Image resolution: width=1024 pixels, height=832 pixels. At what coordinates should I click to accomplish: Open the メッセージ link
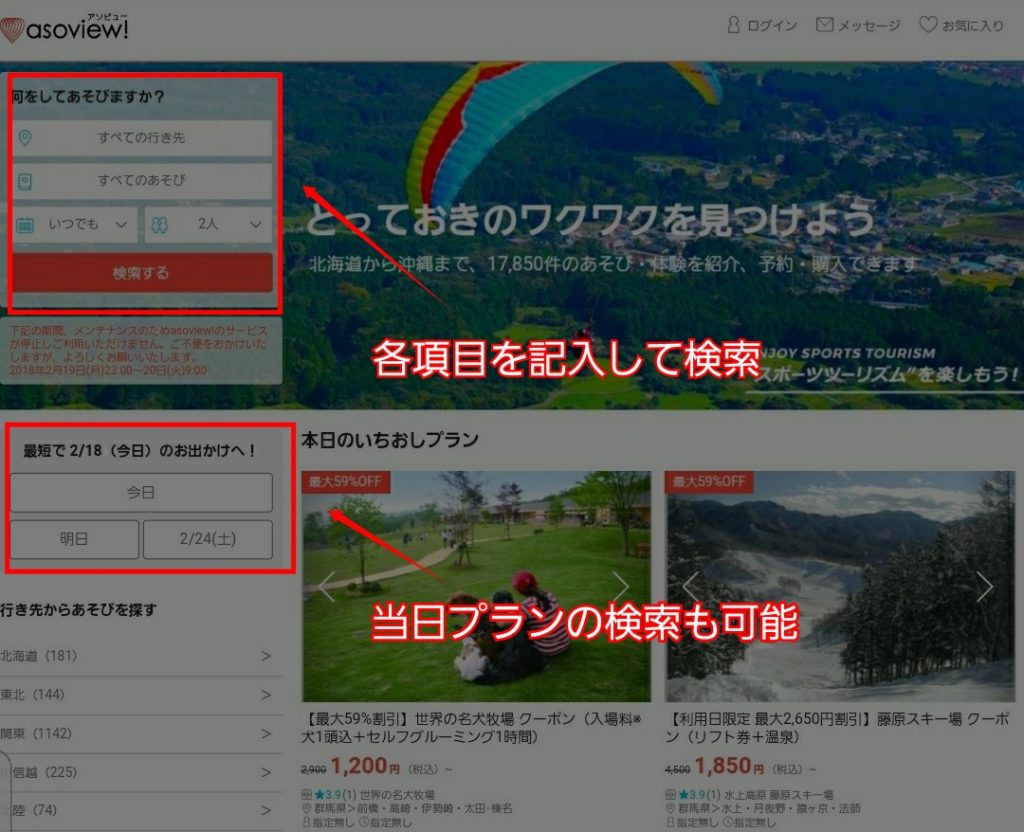click(x=869, y=26)
